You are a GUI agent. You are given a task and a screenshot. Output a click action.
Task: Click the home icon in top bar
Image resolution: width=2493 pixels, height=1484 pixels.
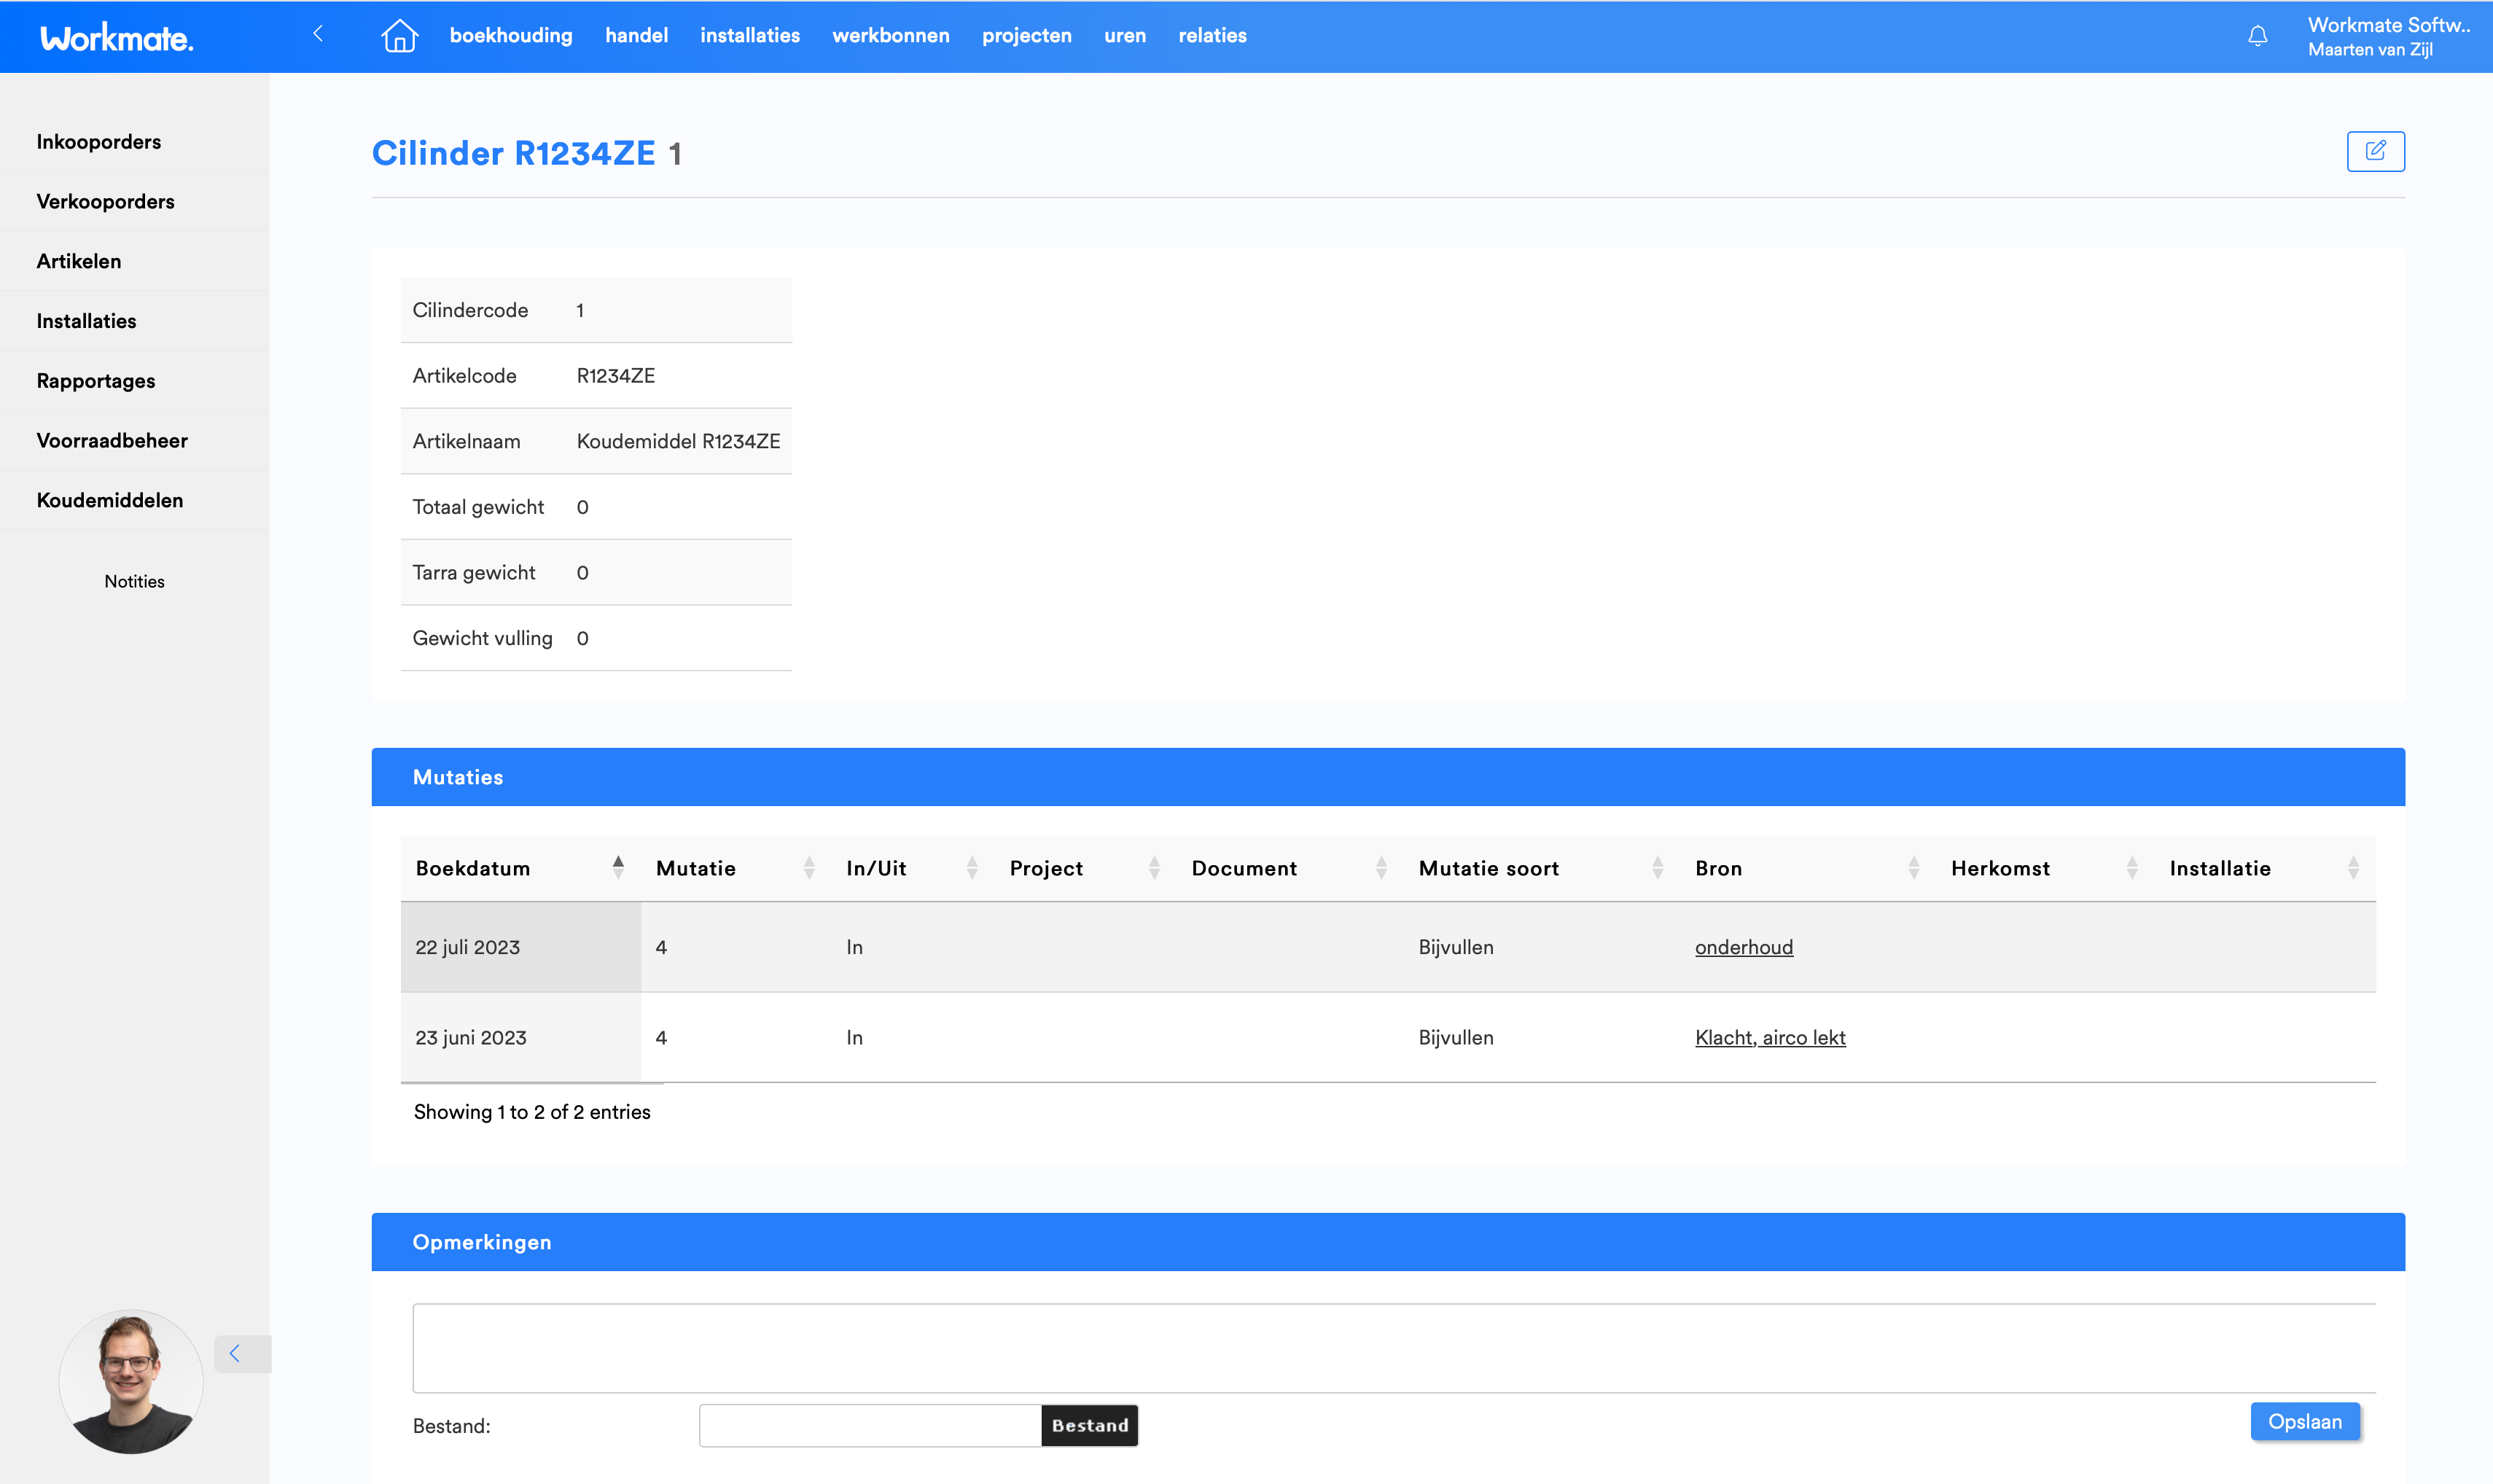click(x=399, y=36)
